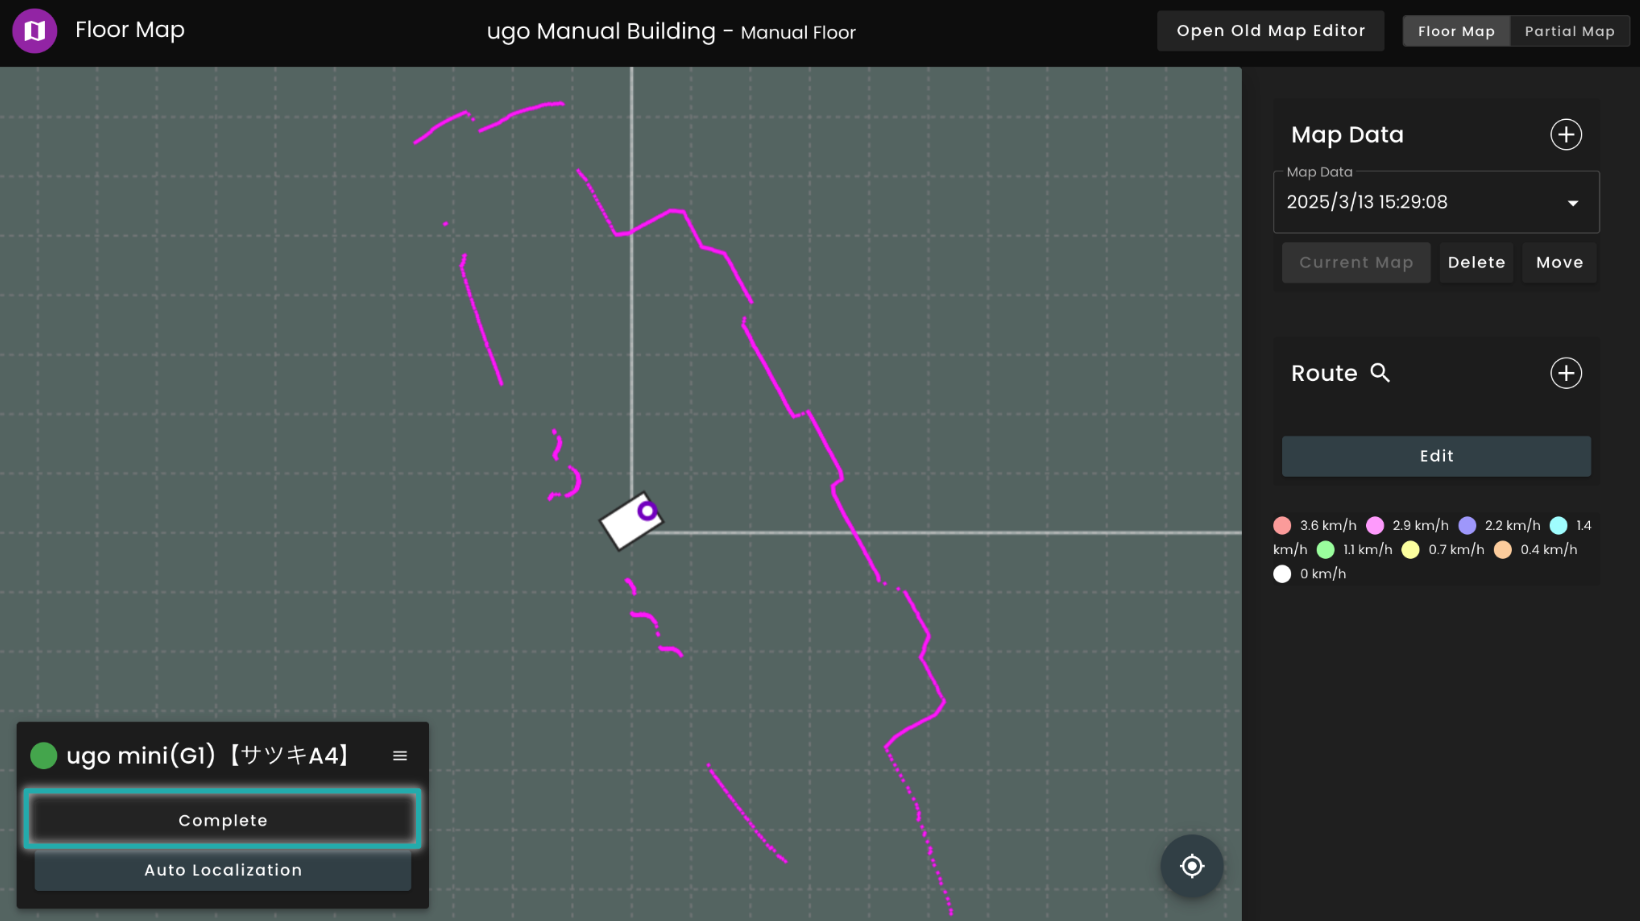Click the Route add (+) icon
Screen dimensions: 1640x921
(1566, 373)
